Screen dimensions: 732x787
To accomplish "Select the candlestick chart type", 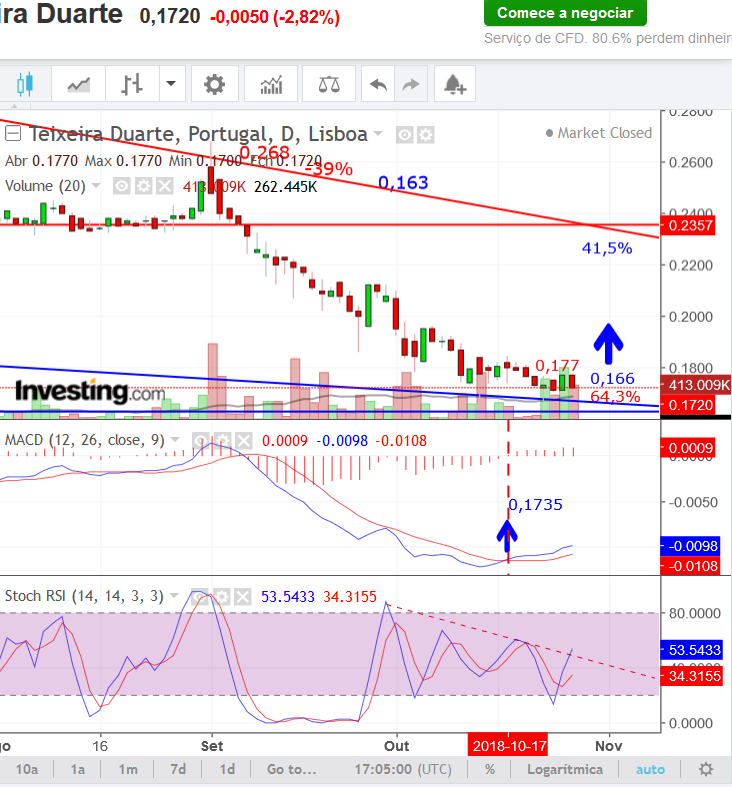I will click(x=25, y=84).
